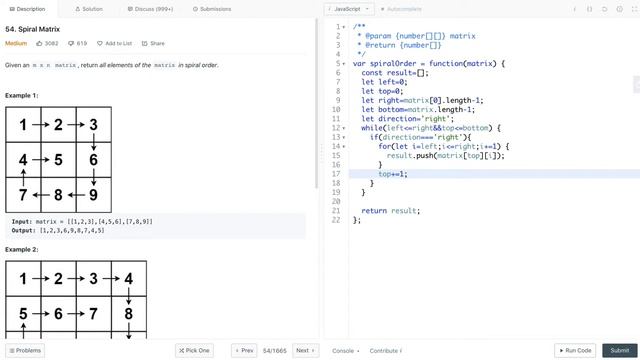Click the Medium difficulty label
This screenshot has width=640, height=360.
coord(16,43)
